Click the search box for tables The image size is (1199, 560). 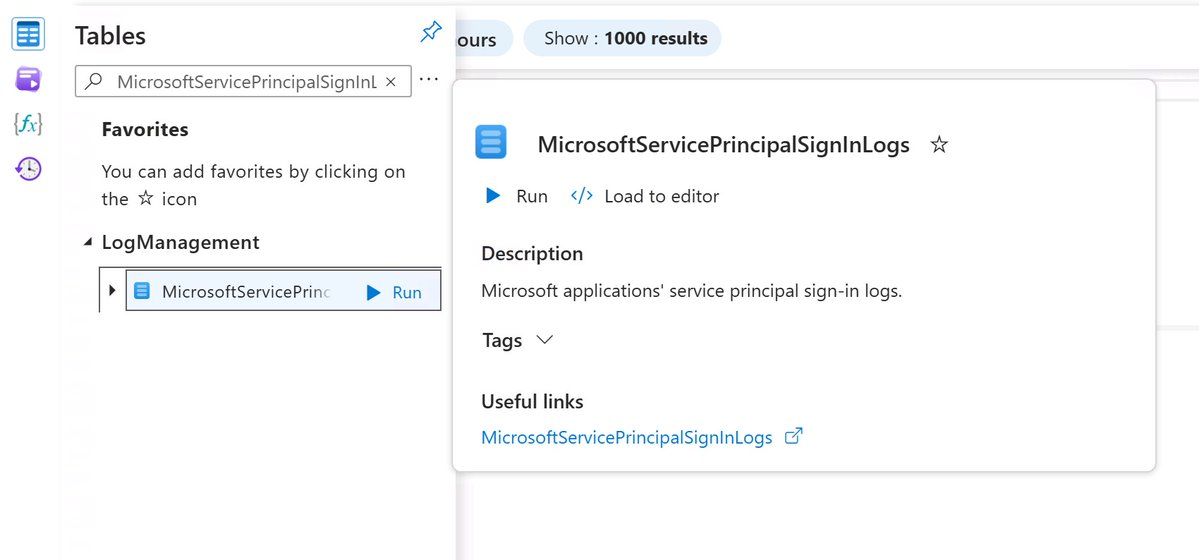point(243,81)
